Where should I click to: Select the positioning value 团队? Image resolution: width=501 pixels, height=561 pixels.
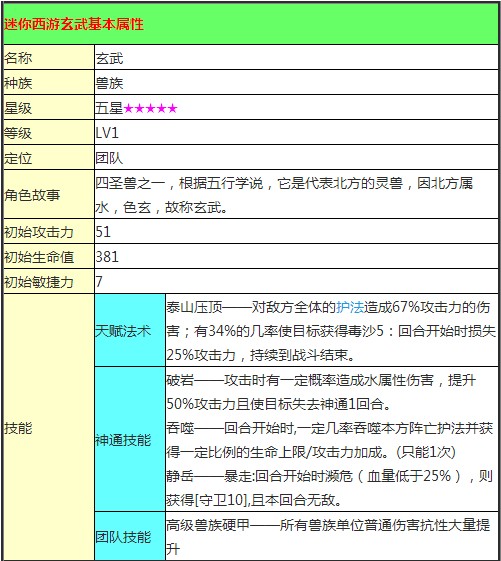tap(109, 158)
